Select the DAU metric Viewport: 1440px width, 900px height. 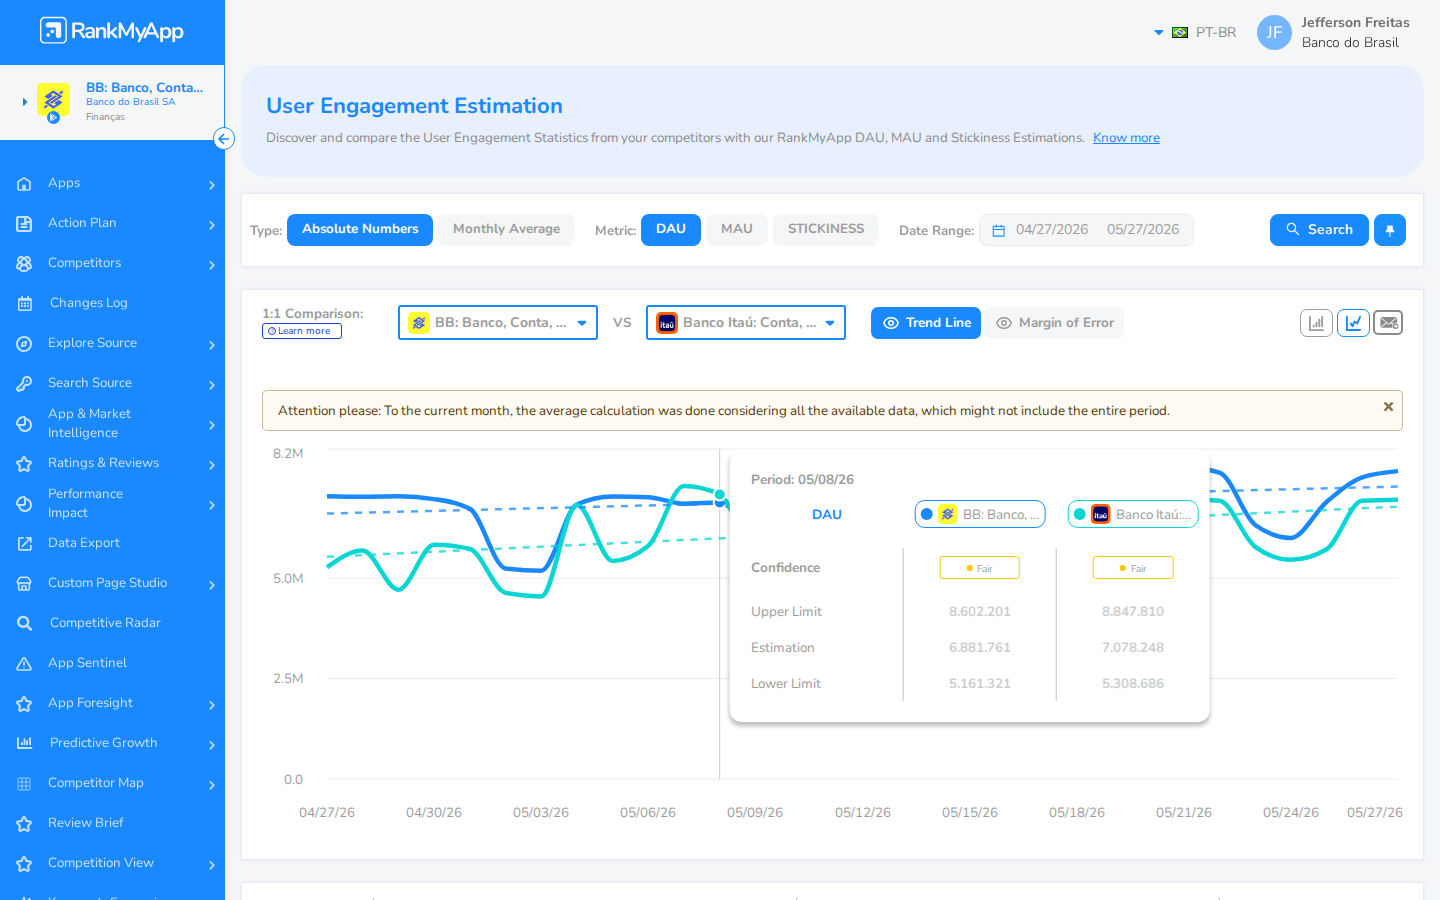(x=671, y=230)
